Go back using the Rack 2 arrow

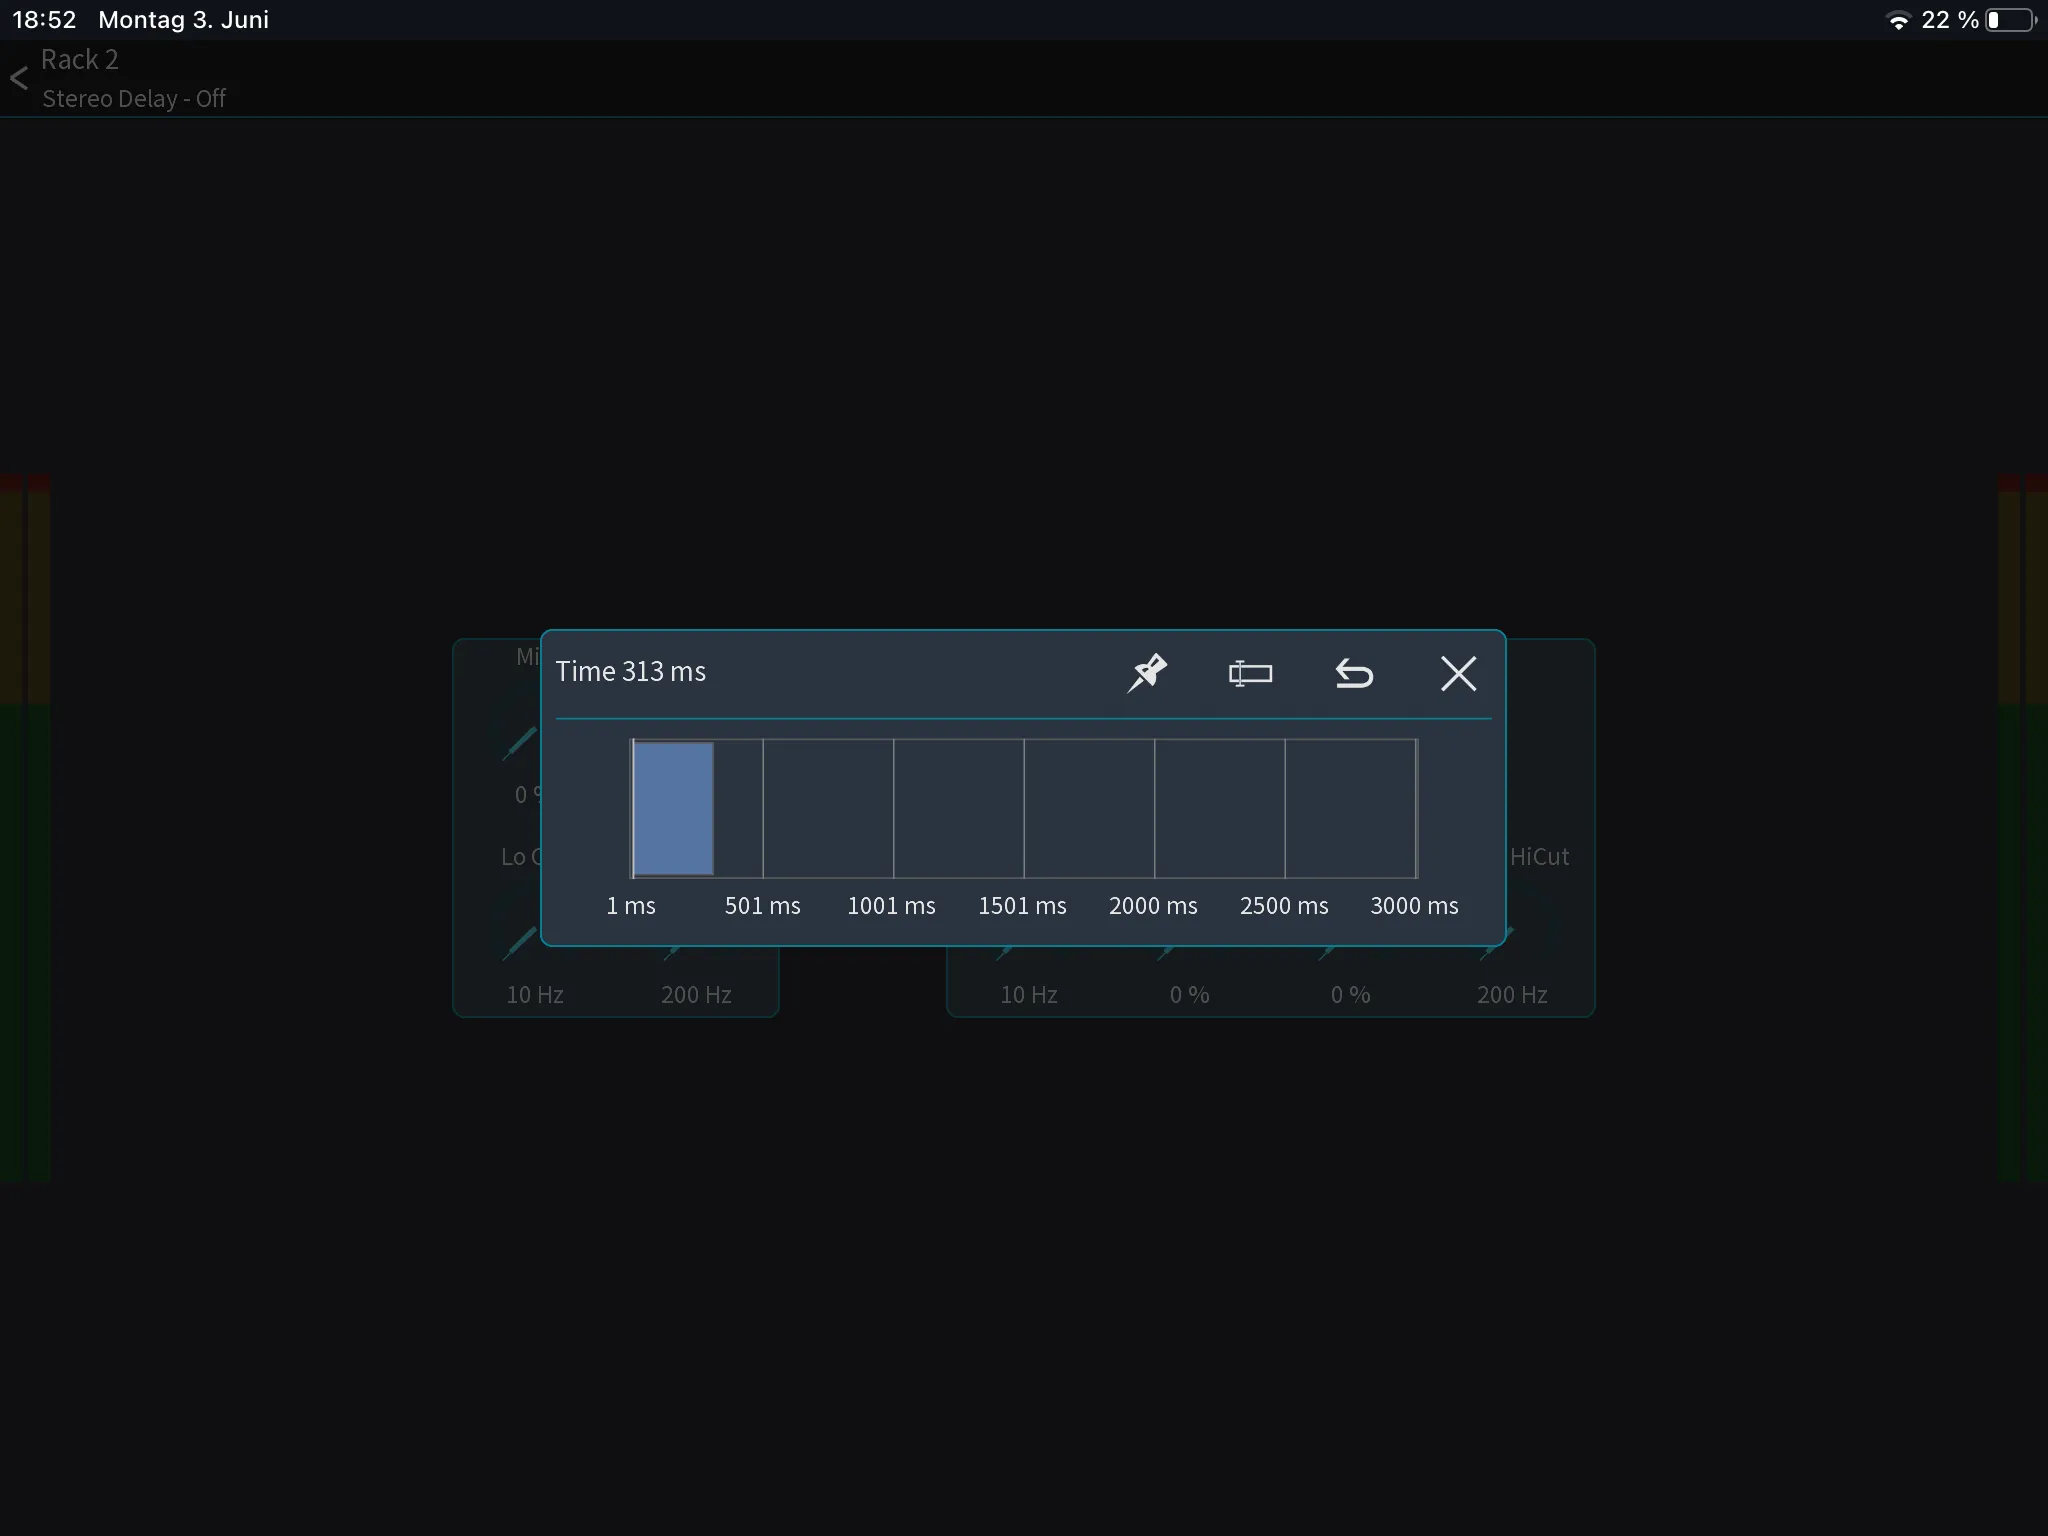pyautogui.click(x=19, y=78)
